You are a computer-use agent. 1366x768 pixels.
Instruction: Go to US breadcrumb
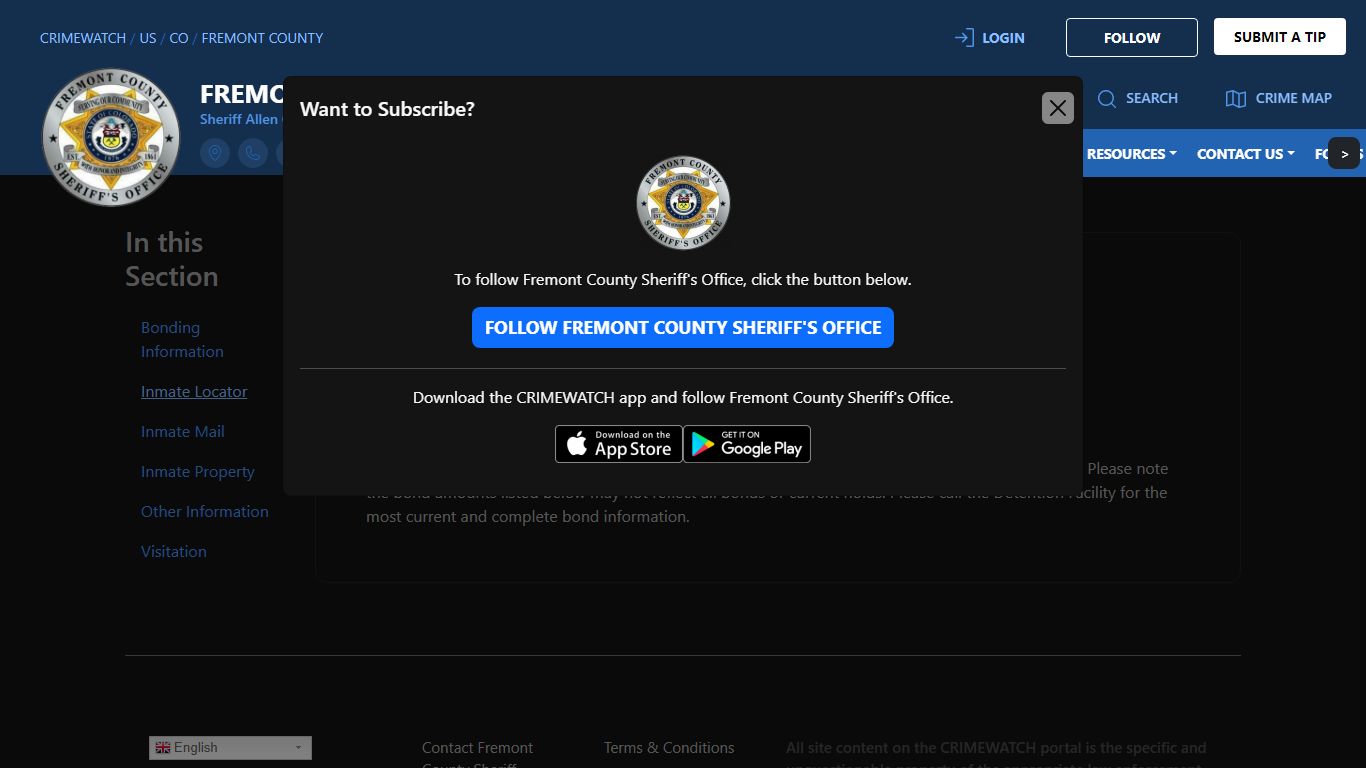coord(148,38)
